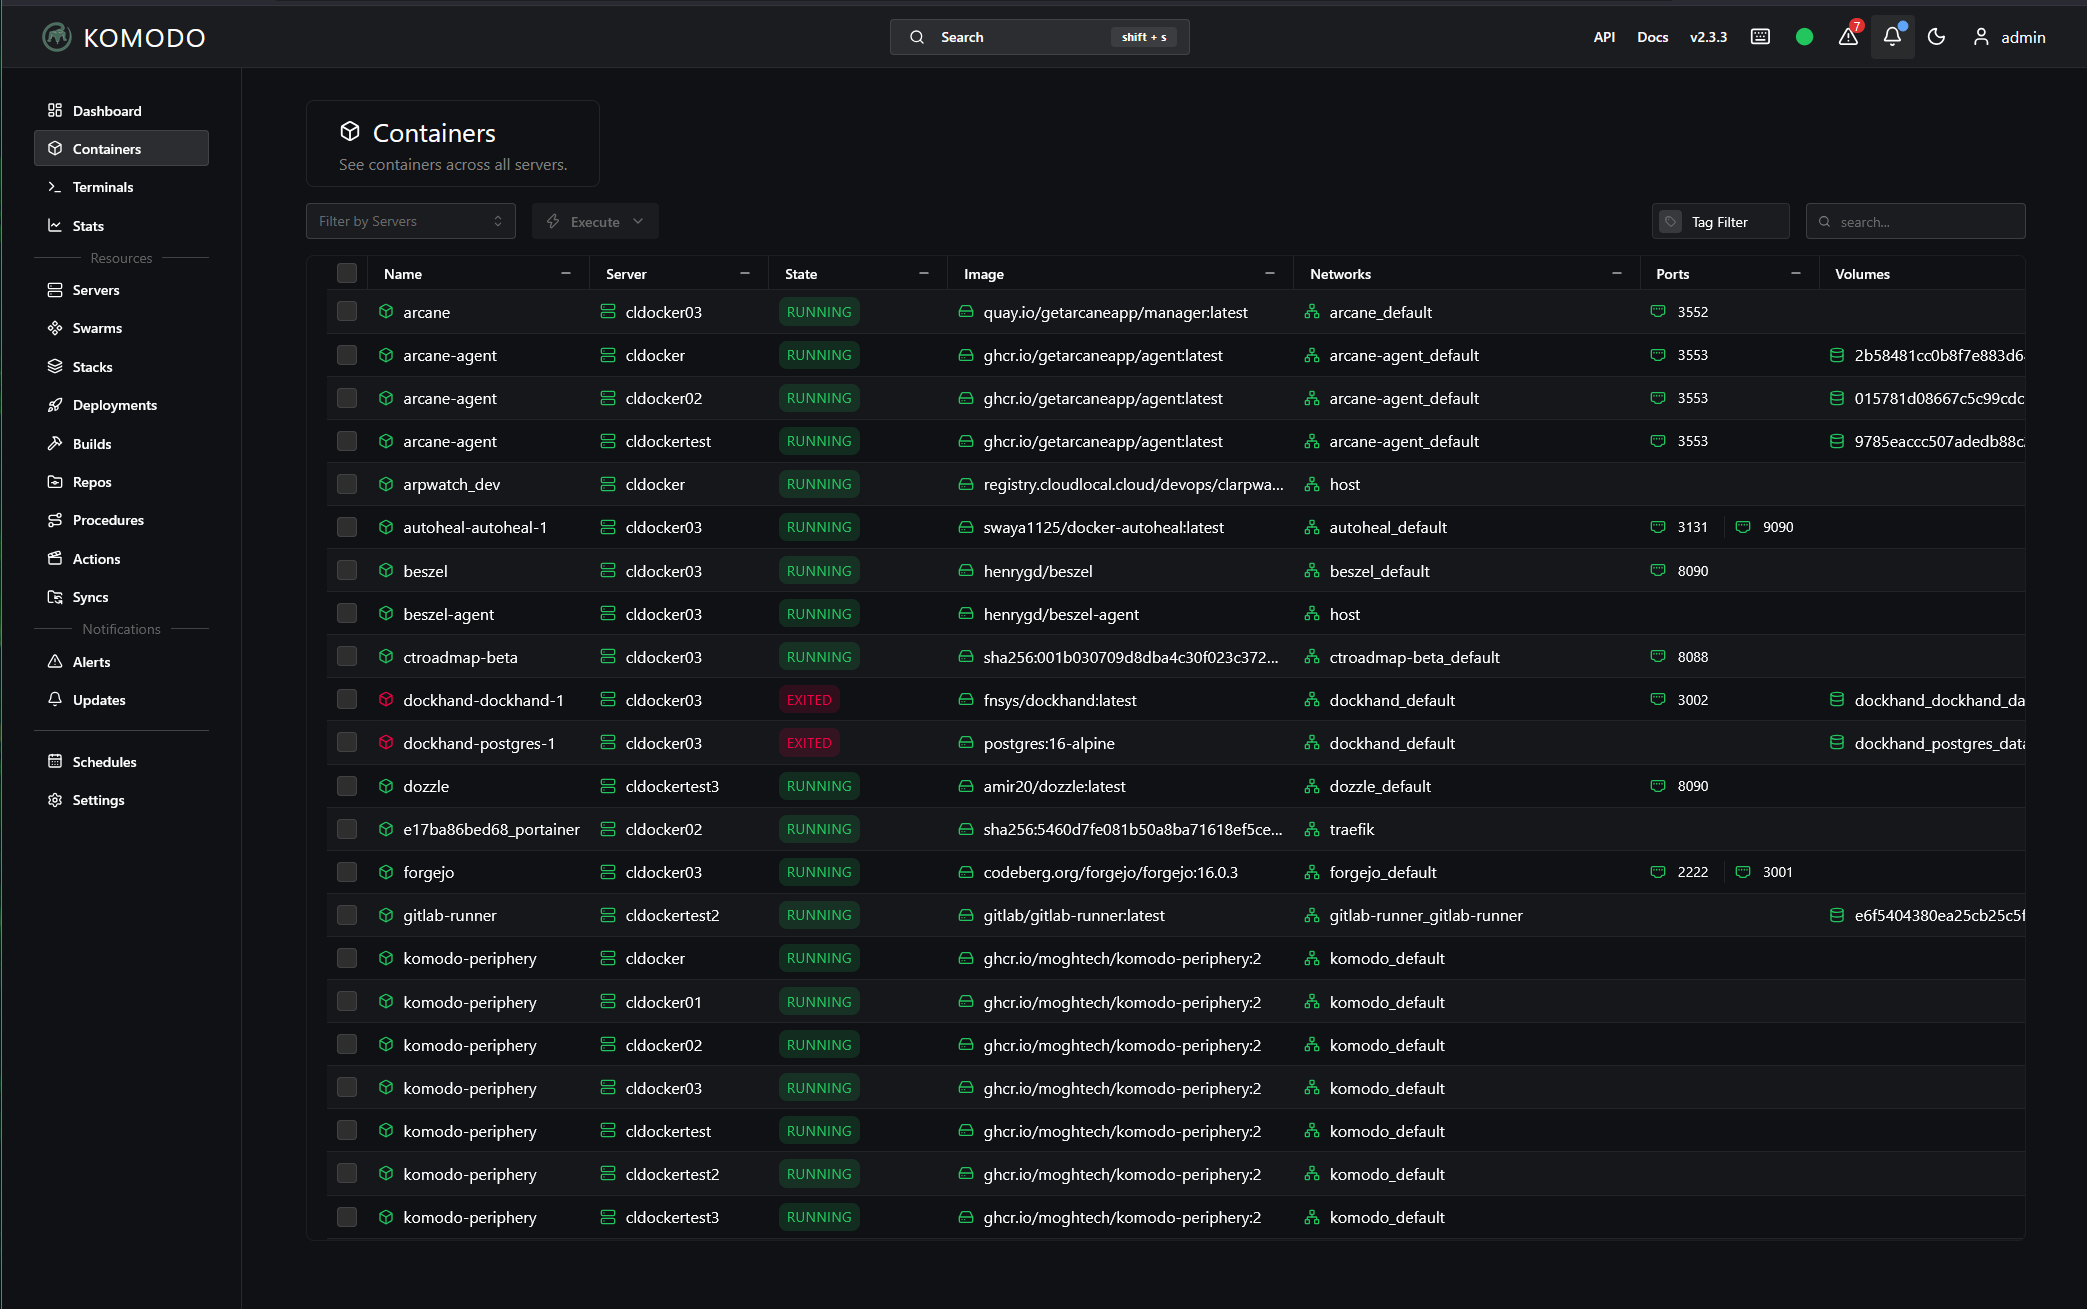This screenshot has width=2087, height=1309.
Task: Check the box for e17ba86bed68_portainer row
Action: click(x=347, y=829)
